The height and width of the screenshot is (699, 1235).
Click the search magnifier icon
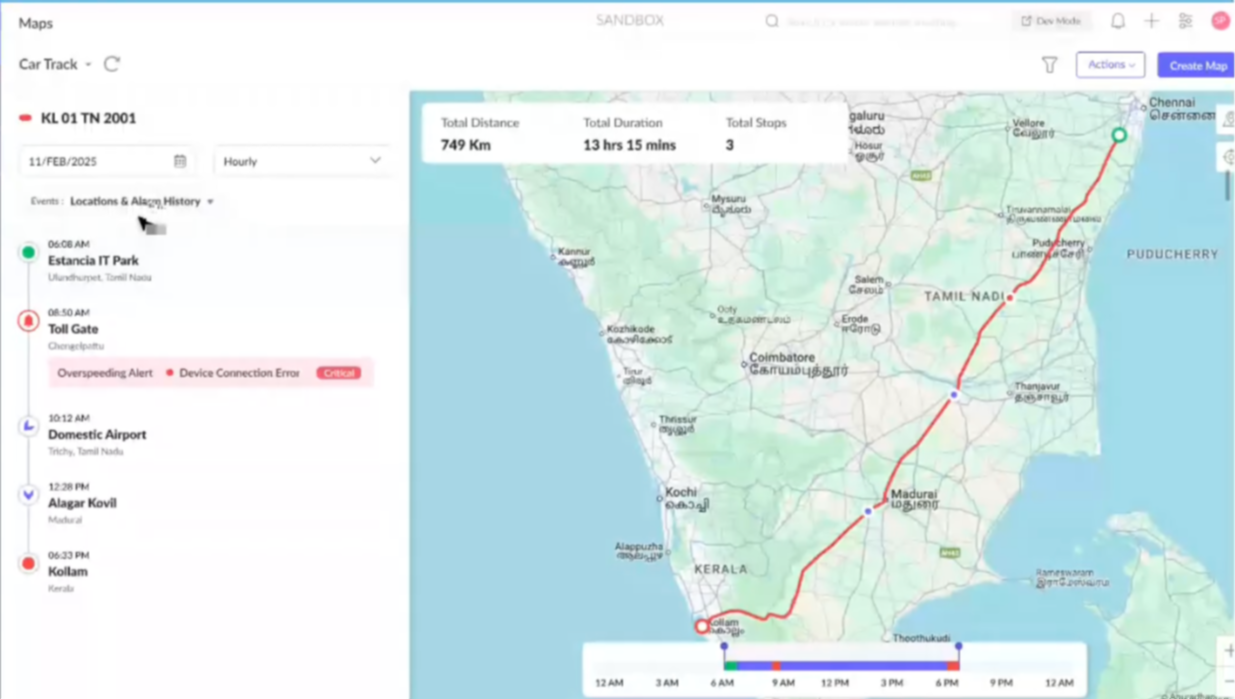click(x=772, y=21)
